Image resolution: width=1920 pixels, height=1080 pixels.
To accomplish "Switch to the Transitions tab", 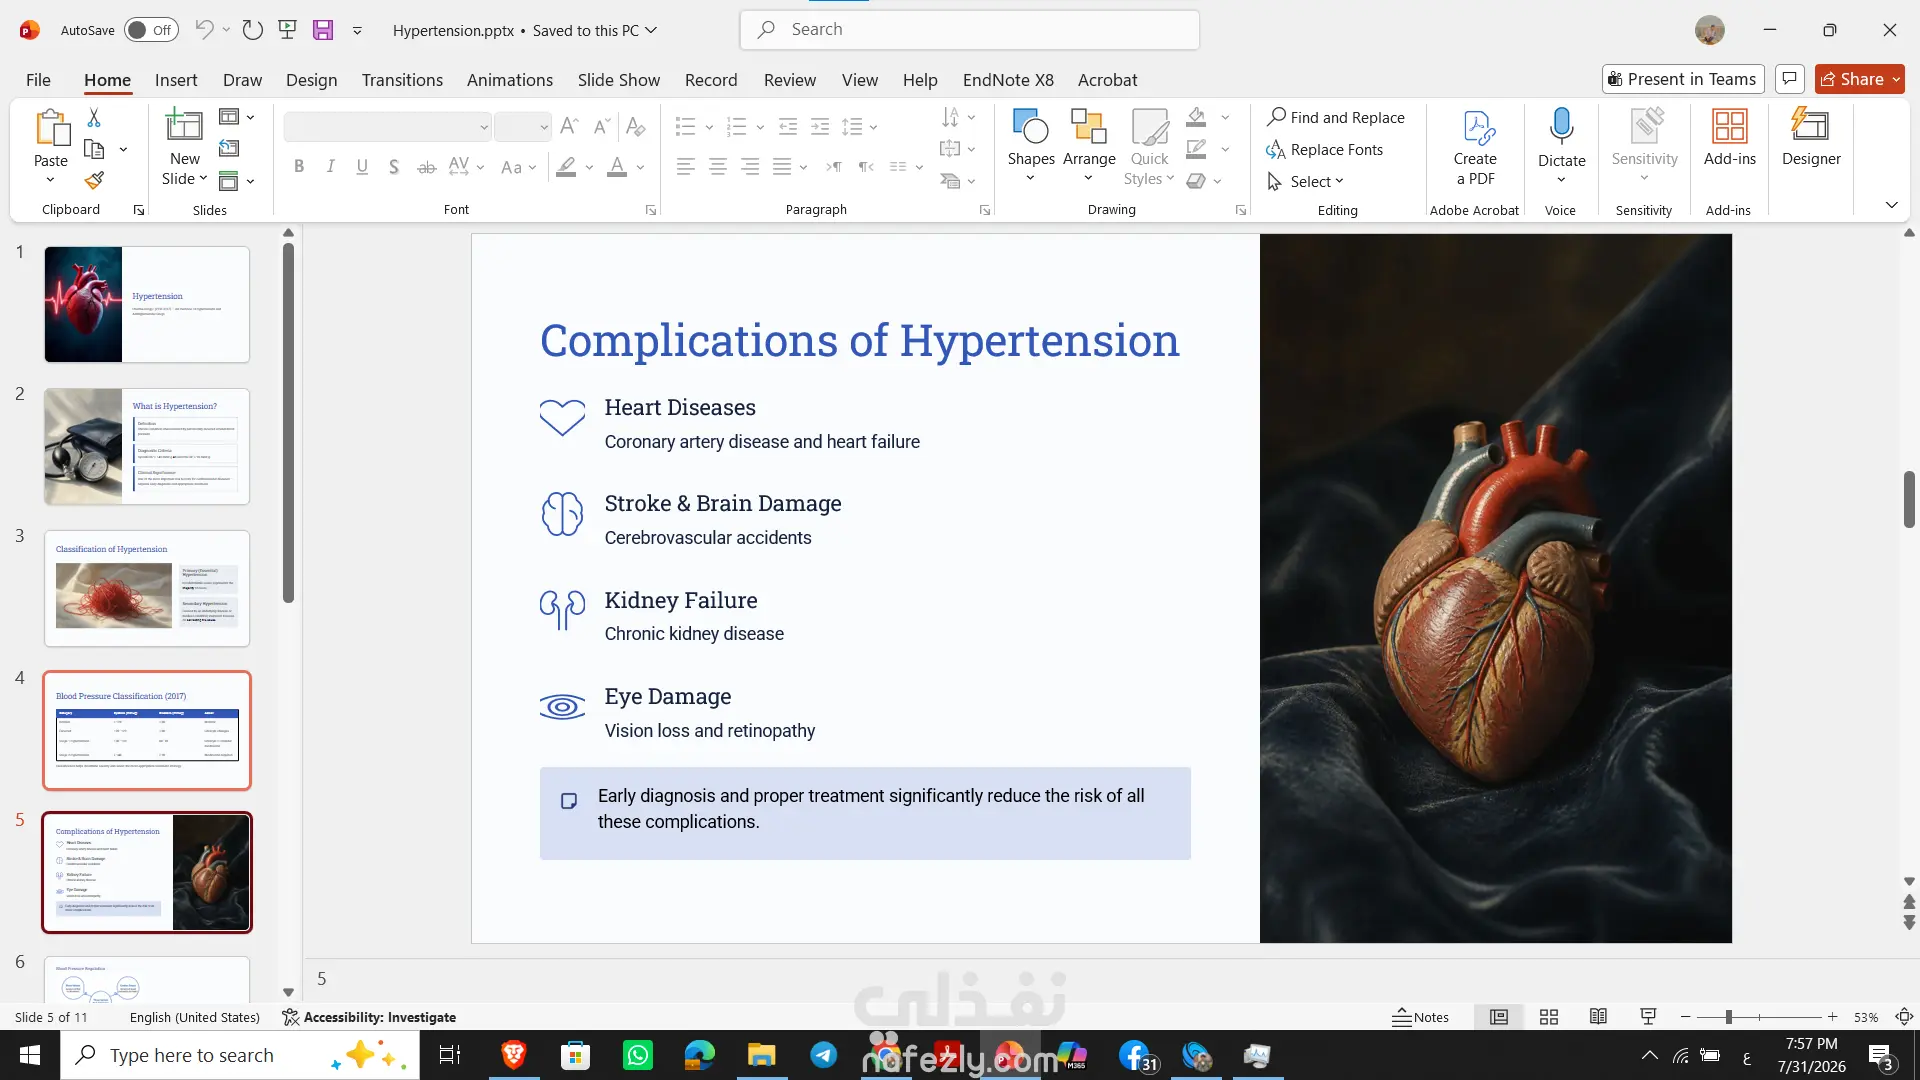I will click(402, 80).
